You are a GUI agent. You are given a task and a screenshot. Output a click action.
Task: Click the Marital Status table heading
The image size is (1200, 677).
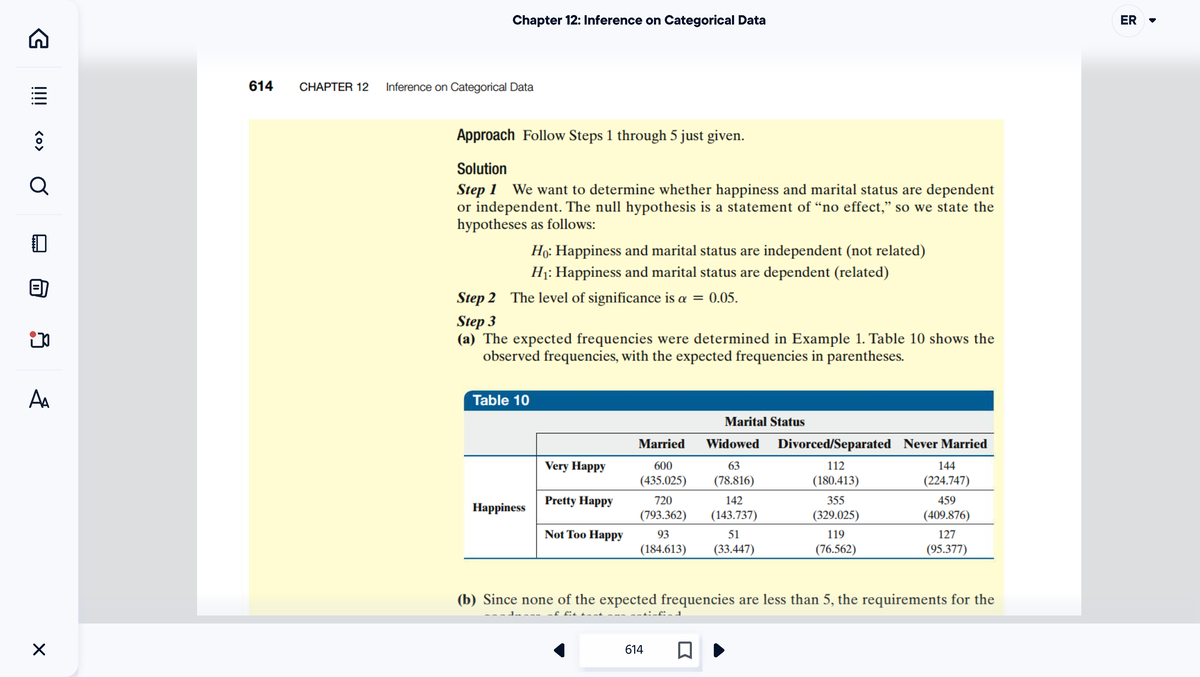(764, 422)
